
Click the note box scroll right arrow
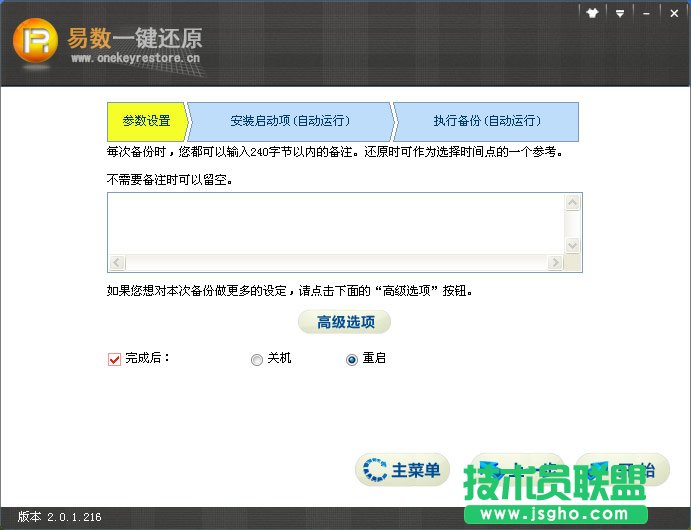pyautogui.click(x=555, y=263)
